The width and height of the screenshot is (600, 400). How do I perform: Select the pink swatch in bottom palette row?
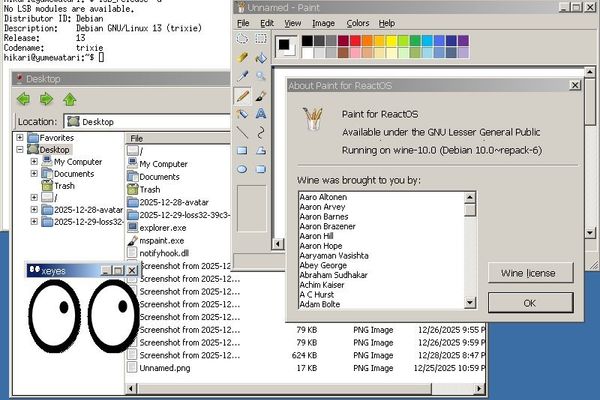355,52
